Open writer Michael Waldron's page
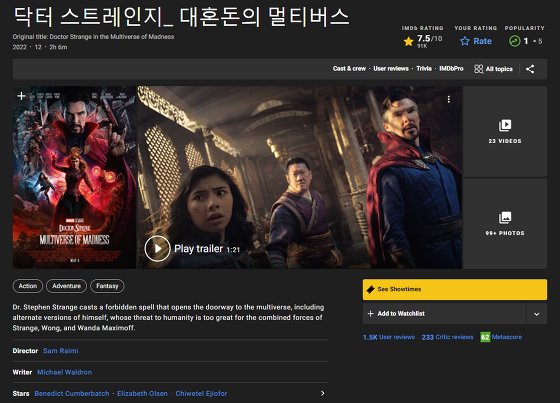Viewport: 560px width, 403px height. (64, 372)
